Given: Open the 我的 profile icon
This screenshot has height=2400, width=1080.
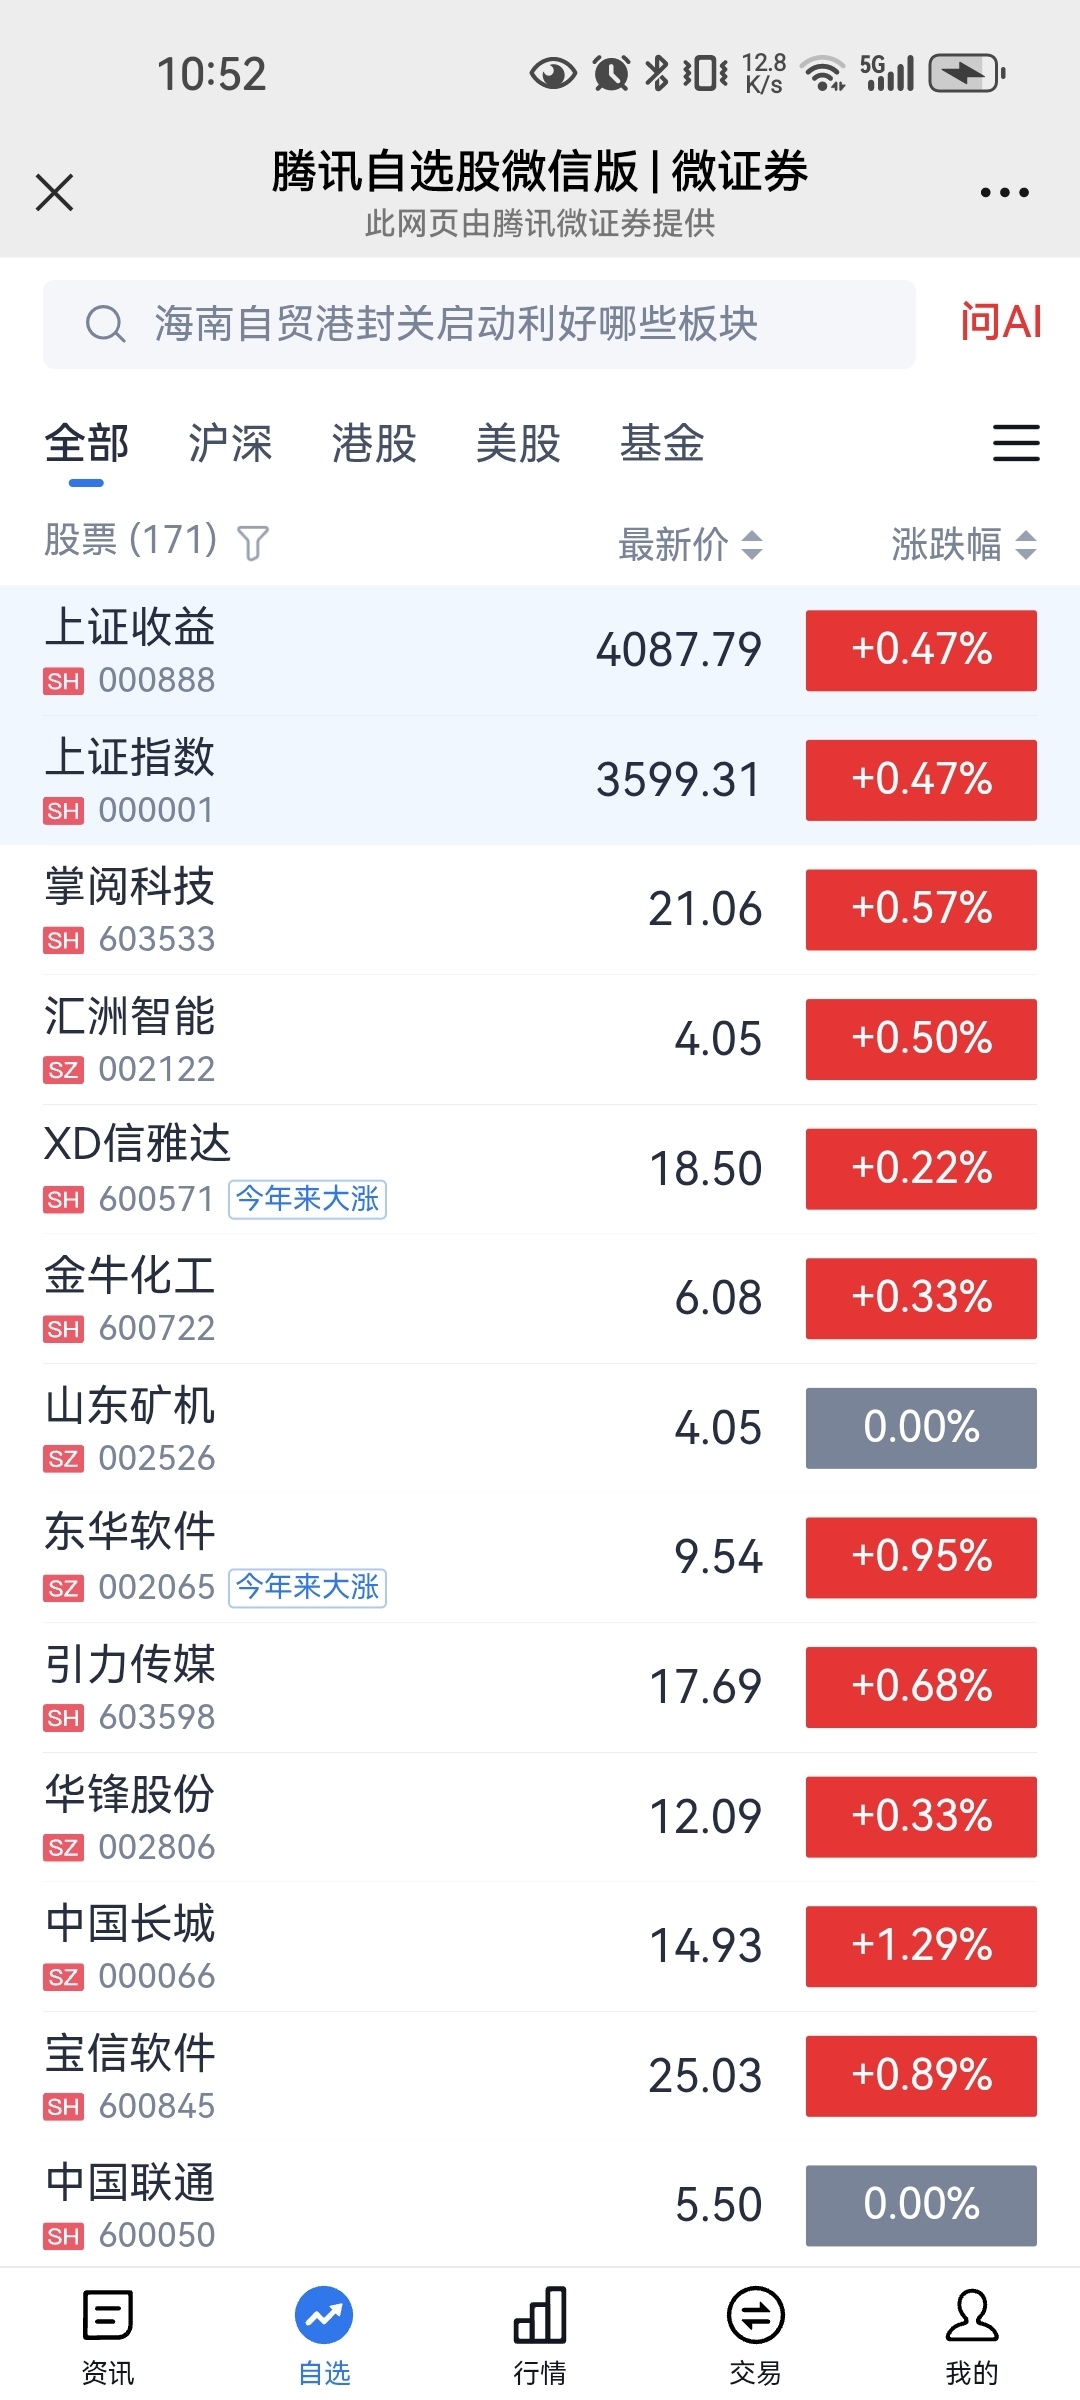Looking at the screenshot, I should point(972,2315).
